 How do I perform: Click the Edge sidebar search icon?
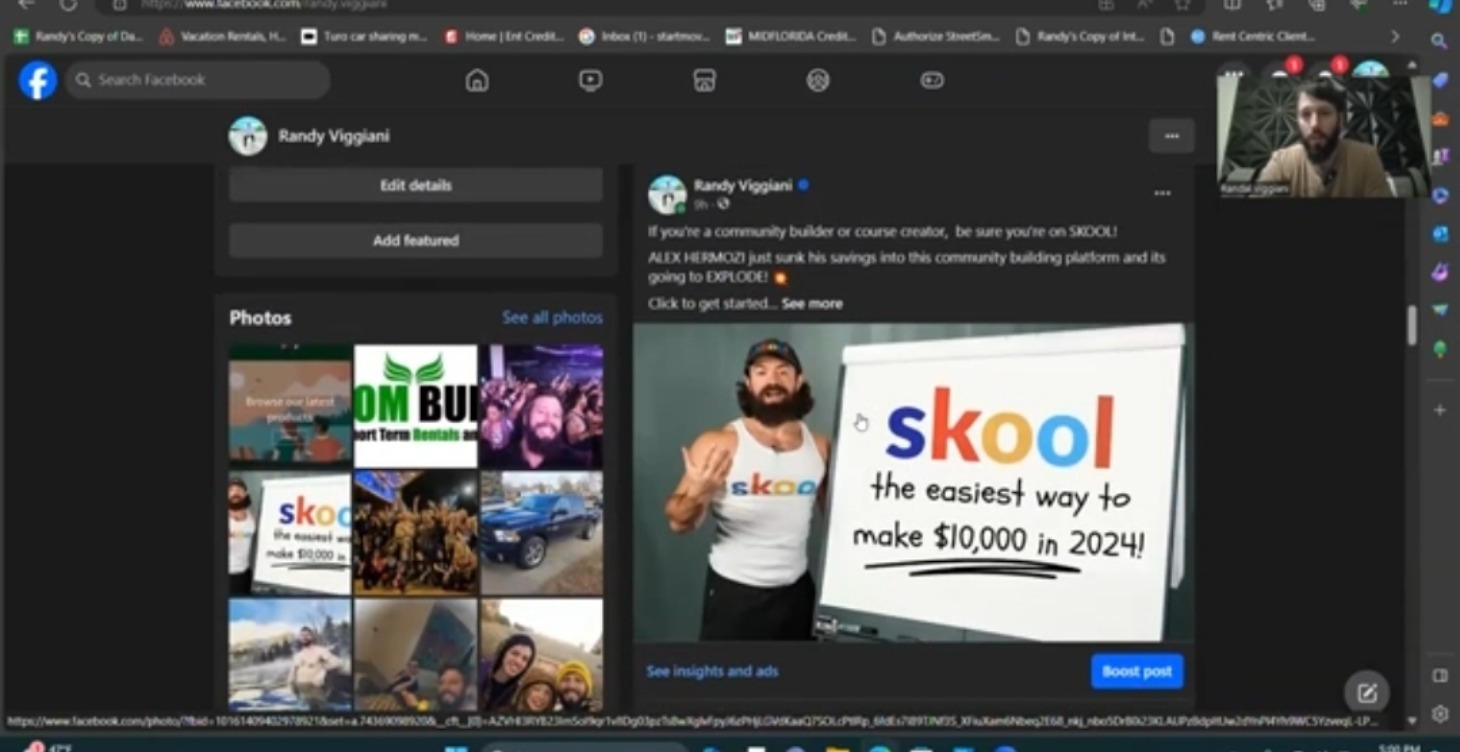[1439, 42]
